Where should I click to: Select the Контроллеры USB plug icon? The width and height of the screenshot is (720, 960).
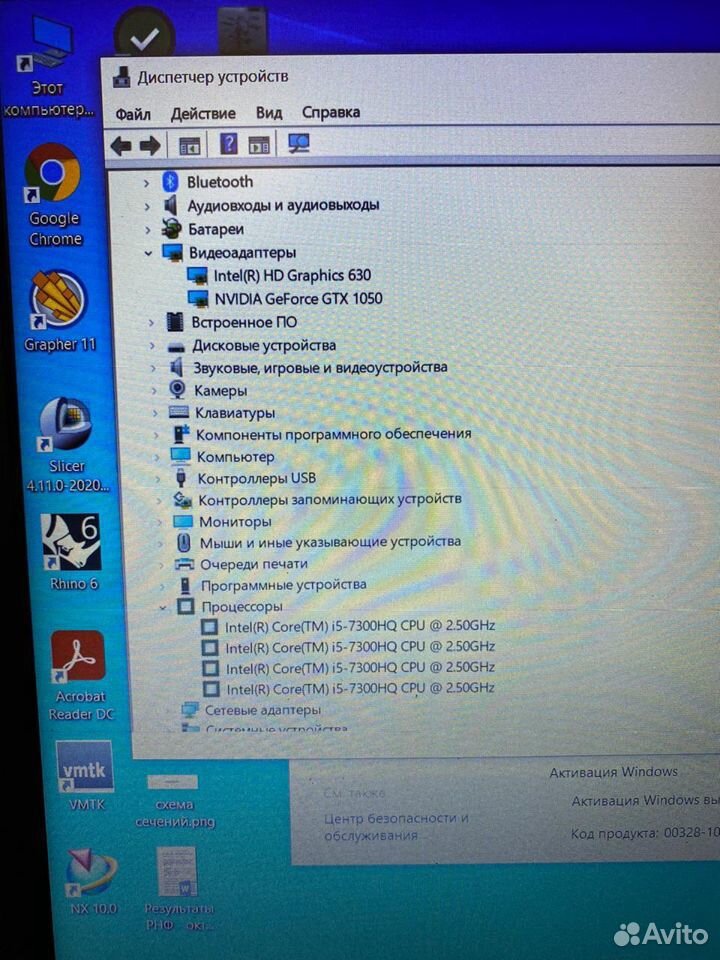click(x=181, y=478)
